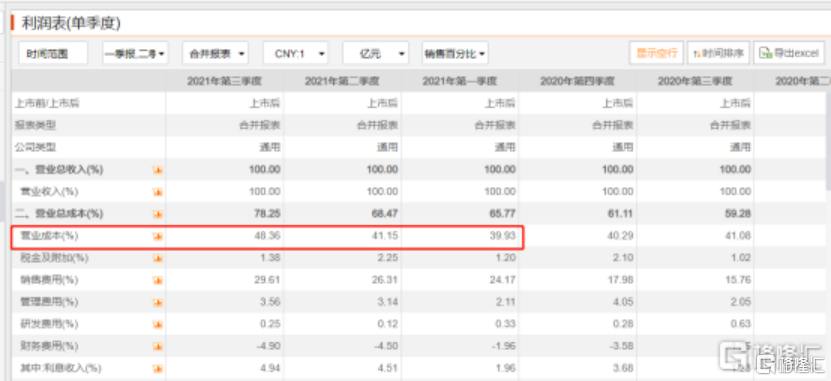Click the 68.47 cell
This screenshot has height=381, width=831.
point(385,214)
